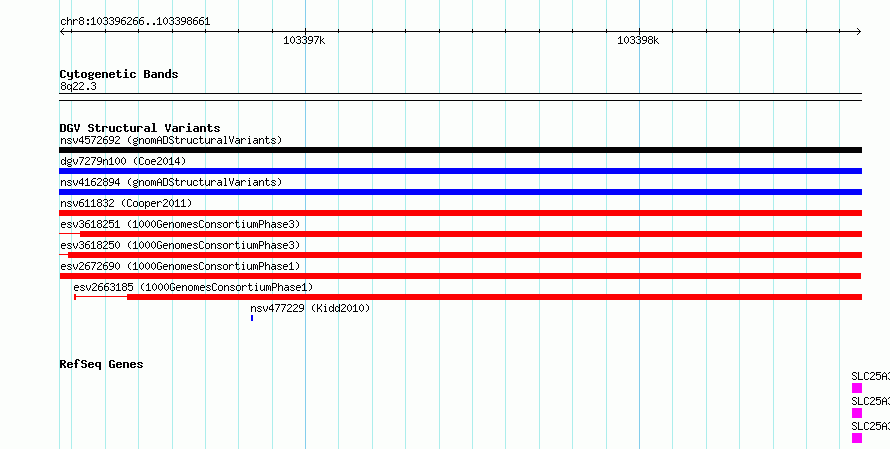Viewport: 890px width, 449px height.
Task: Open the esv3618250 variant label
Action: click(180, 245)
